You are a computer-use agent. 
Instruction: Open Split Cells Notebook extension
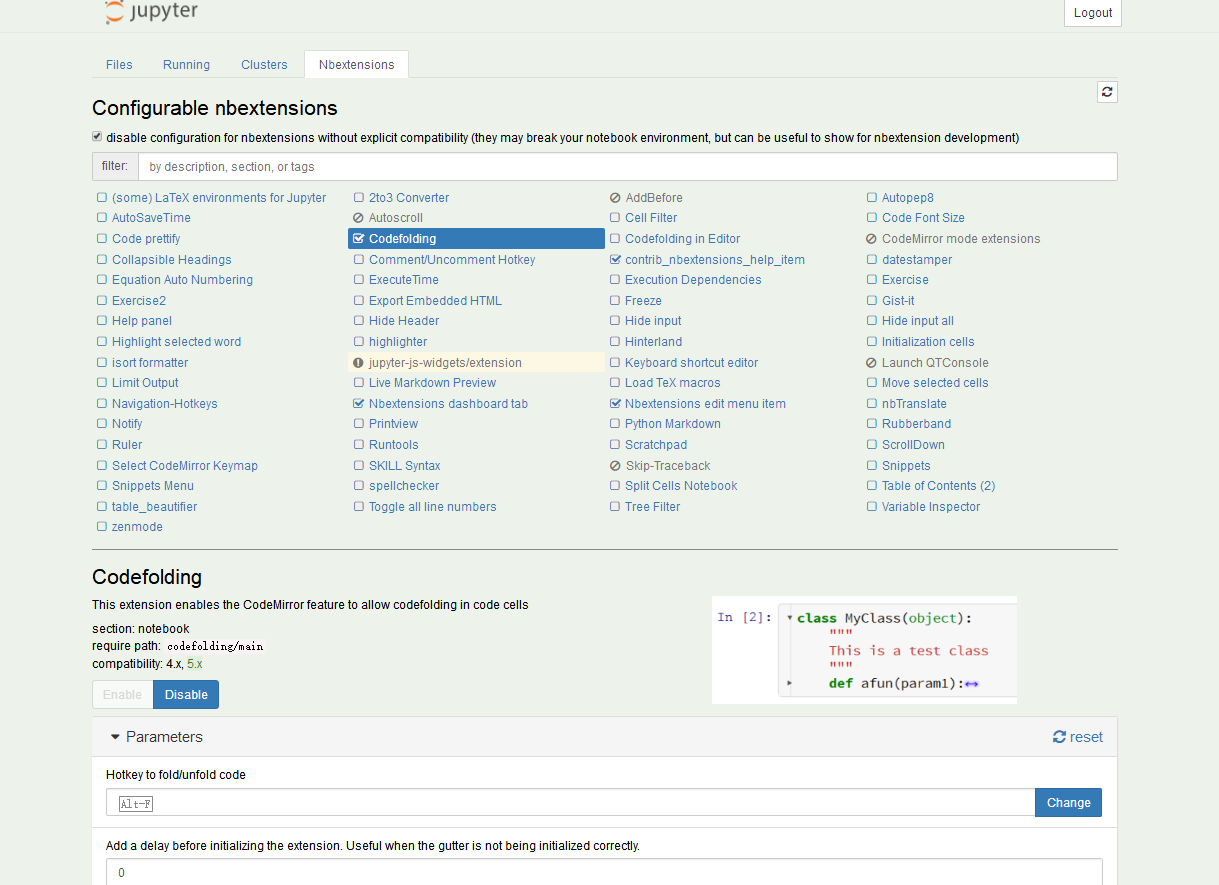pos(681,486)
